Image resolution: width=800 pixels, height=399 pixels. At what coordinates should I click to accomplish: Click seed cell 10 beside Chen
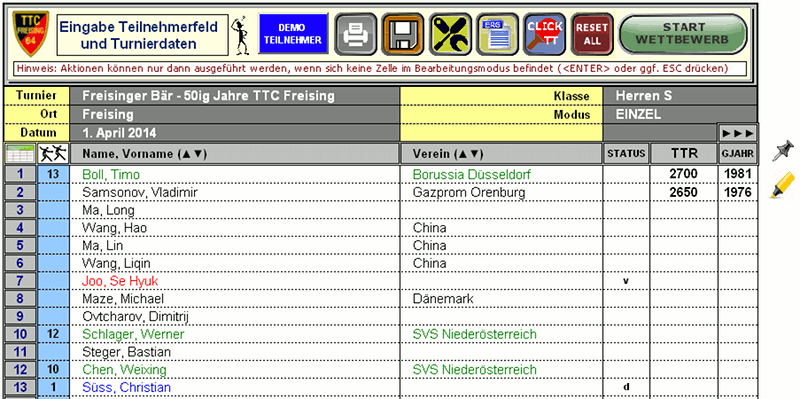pyautogui.click(x=53, y=369)
